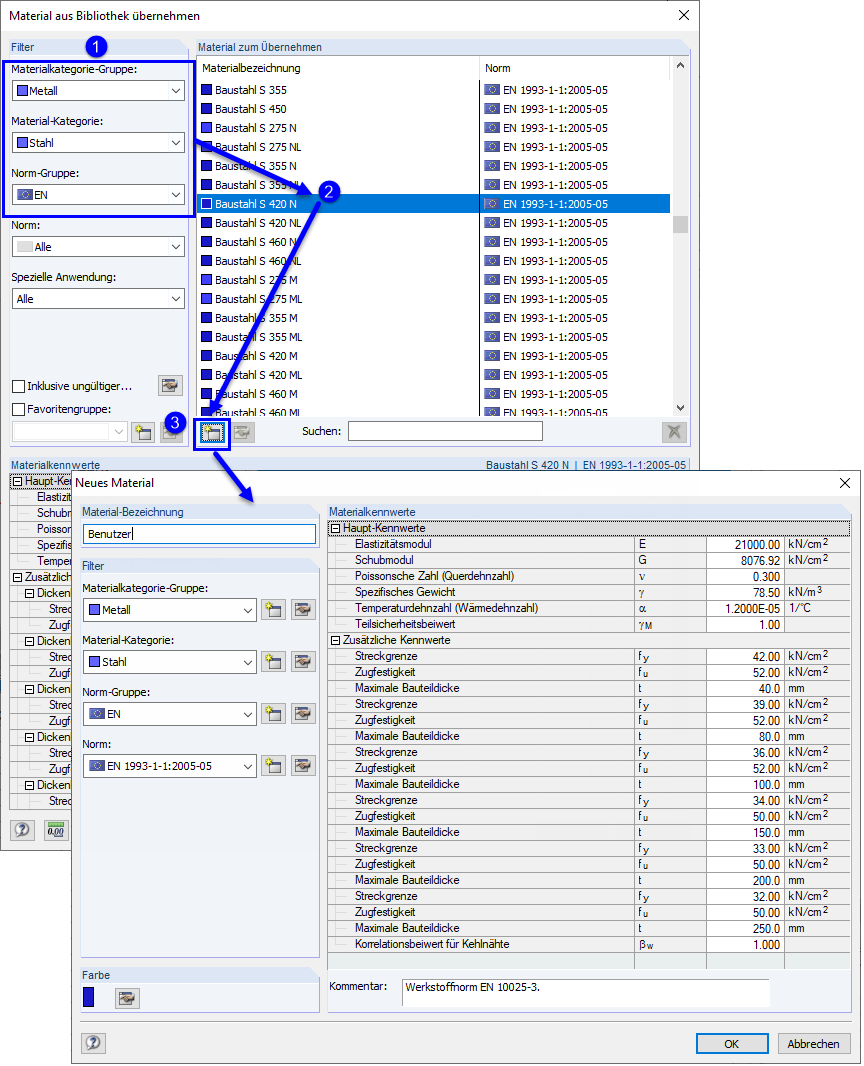Image resolution: width=864 pixels, height=1066 pixels.
Task: Click OK in Neues Material dialog
Action: [731, 1044]
